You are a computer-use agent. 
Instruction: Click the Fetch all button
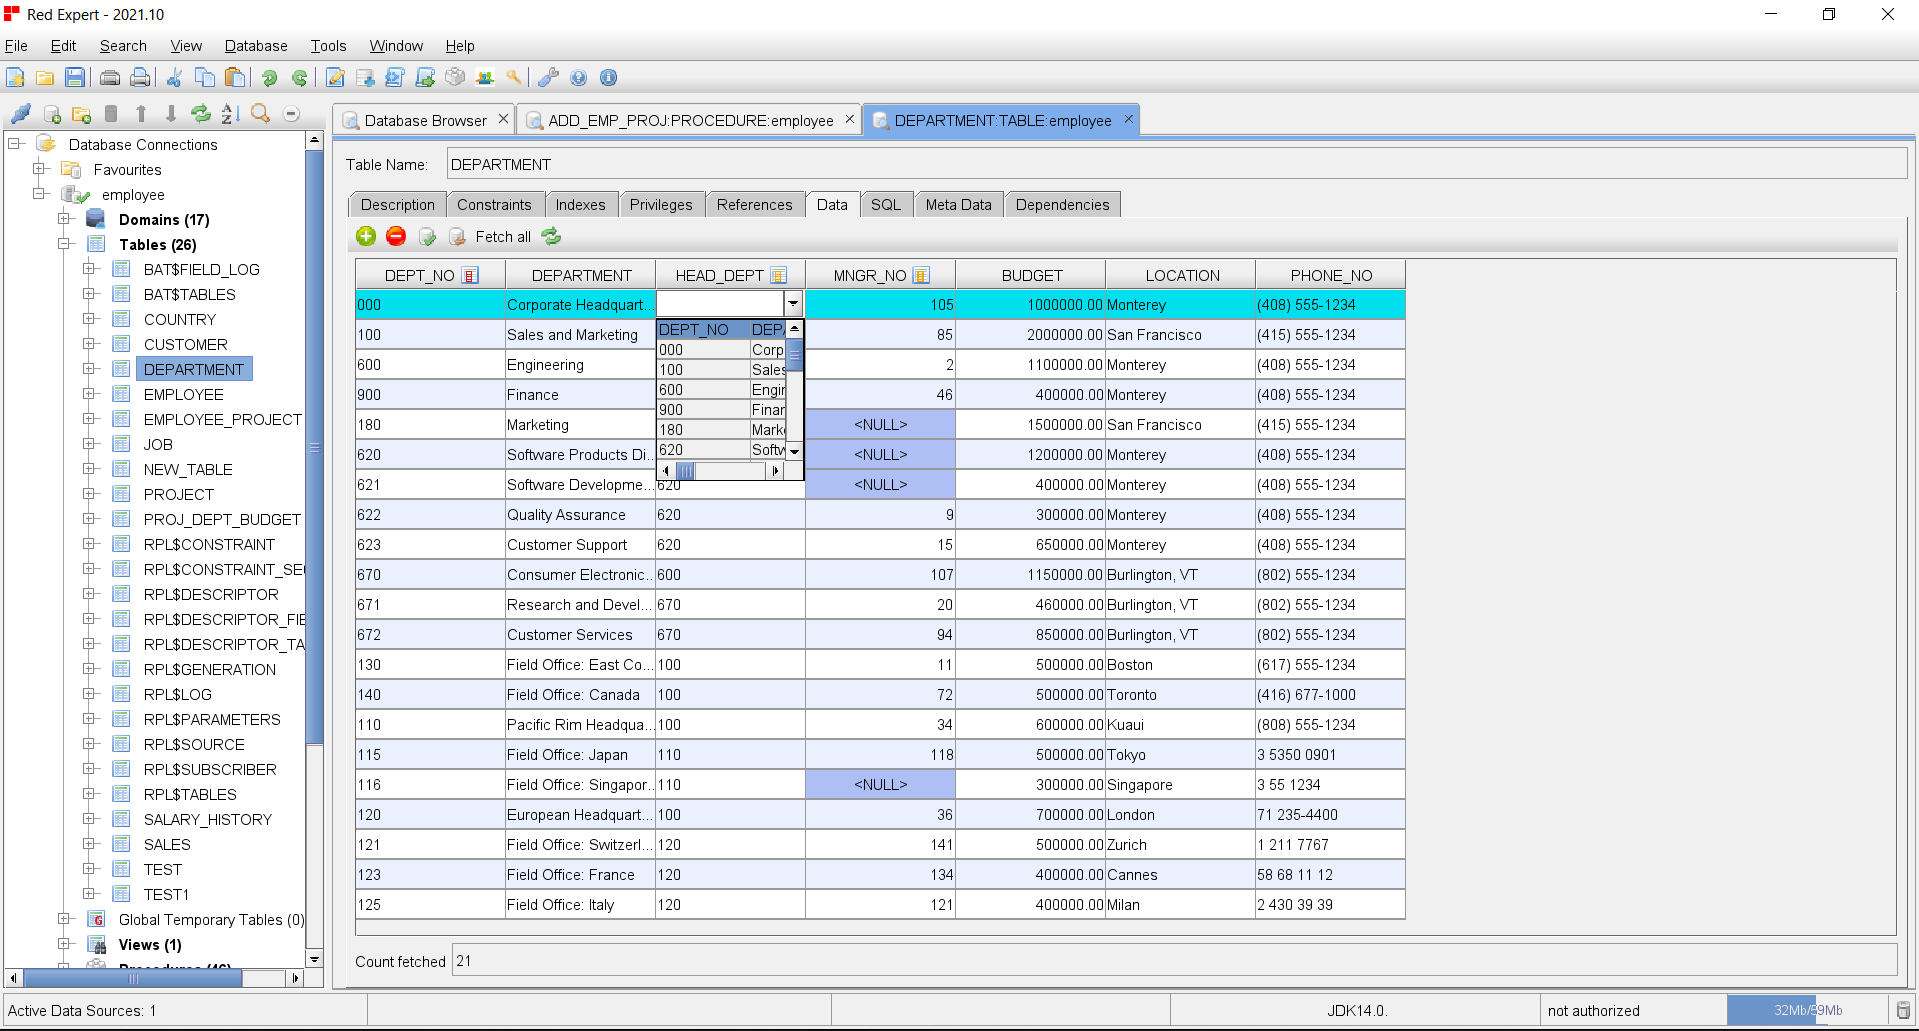click(503, 236)
